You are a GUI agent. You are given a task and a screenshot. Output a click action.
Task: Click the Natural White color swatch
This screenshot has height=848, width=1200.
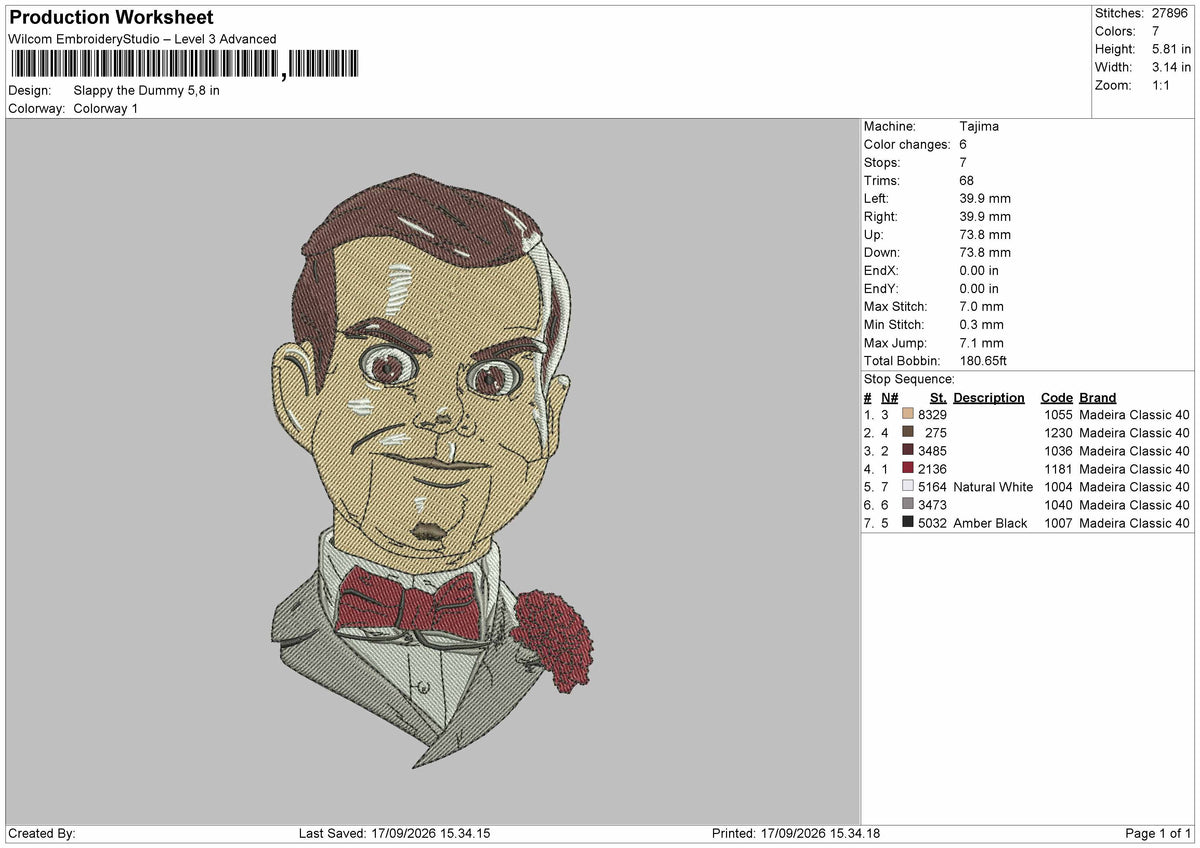point(908,487)
